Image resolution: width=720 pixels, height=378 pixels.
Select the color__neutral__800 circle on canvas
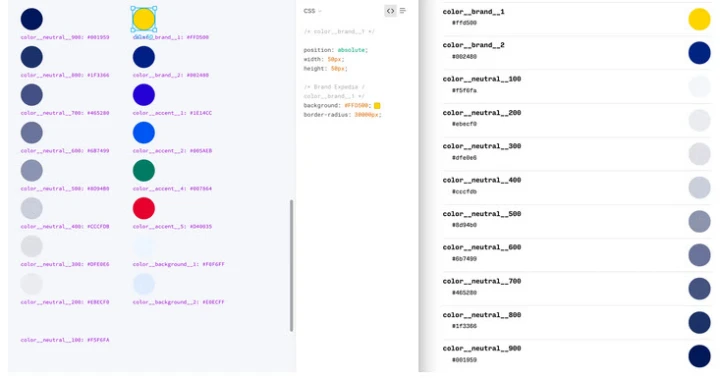click(32, 57)
